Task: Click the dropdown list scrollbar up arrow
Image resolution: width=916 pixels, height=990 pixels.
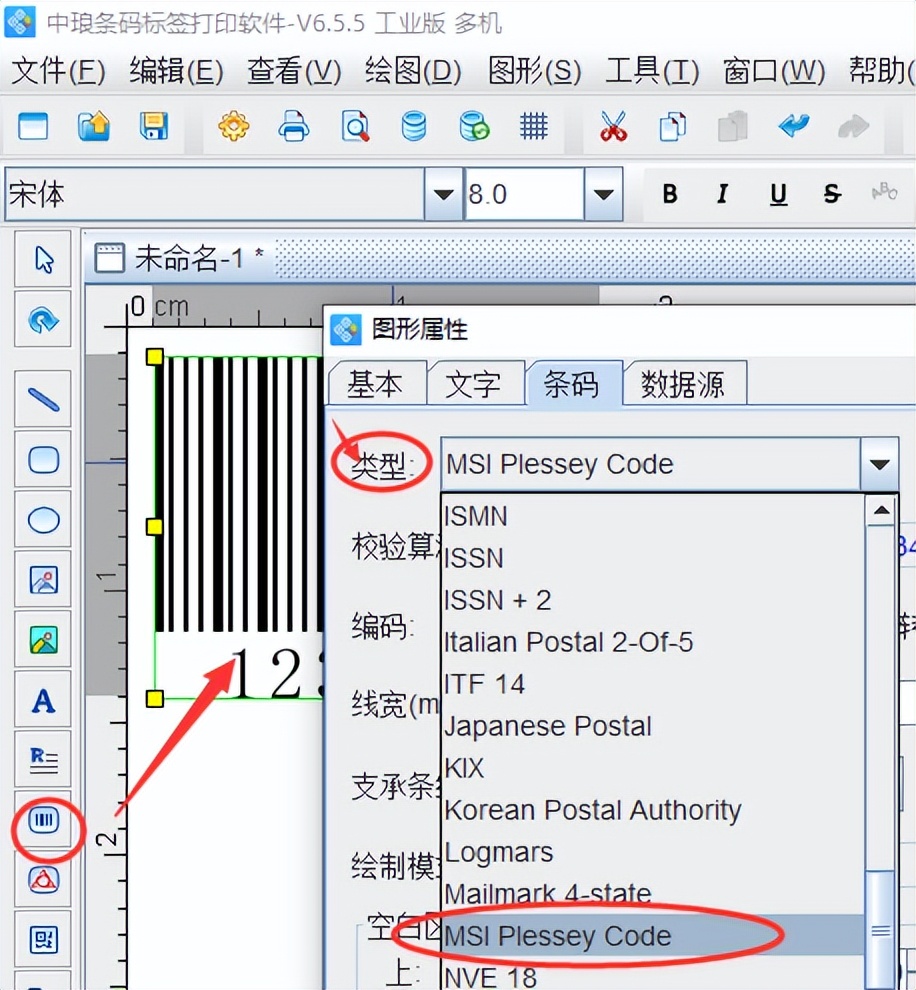Action: (x=881, y=511)
